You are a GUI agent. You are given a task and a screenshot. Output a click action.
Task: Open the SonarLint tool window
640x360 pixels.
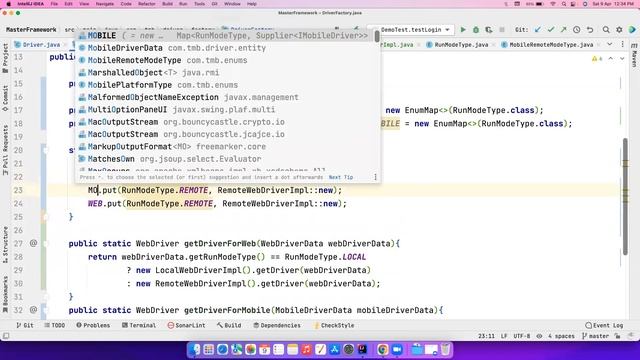[x=187, y=325]
